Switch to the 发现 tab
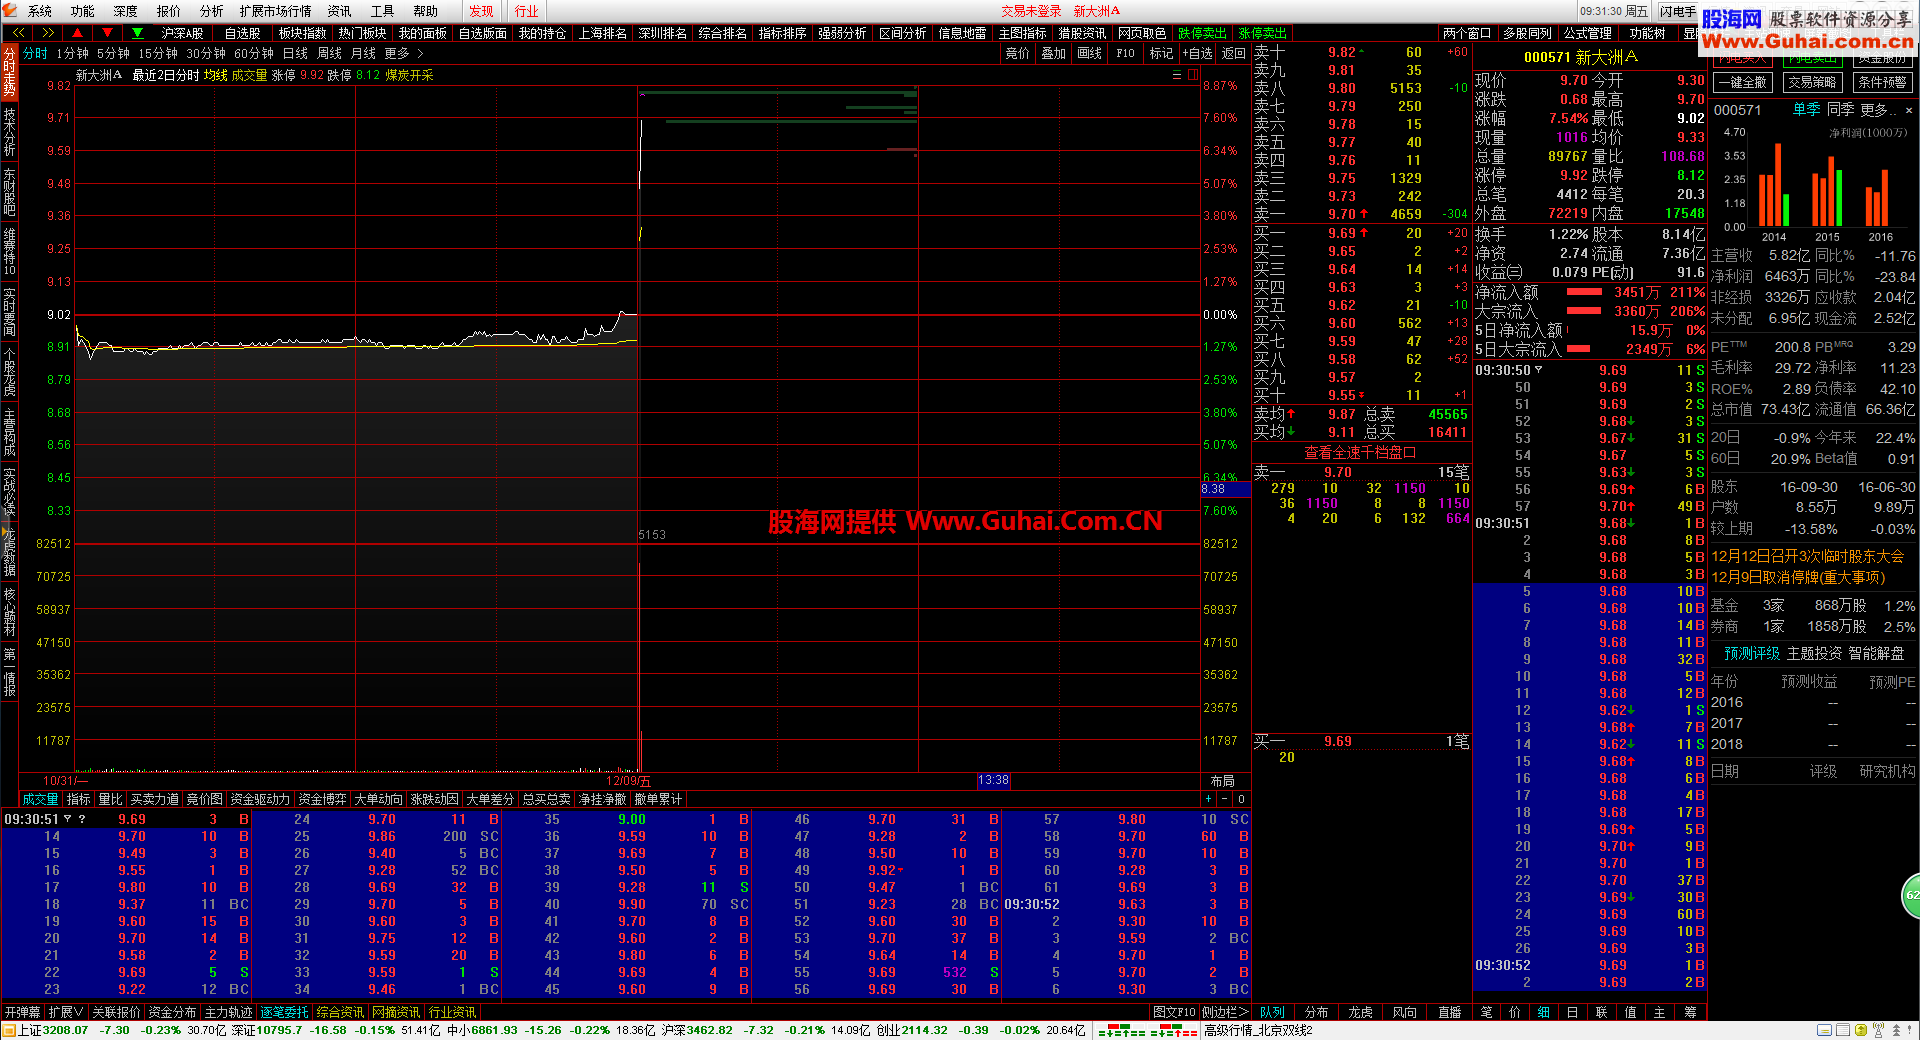The height and width of the screenshot is (1040, 1920). [x=482, y=11]
